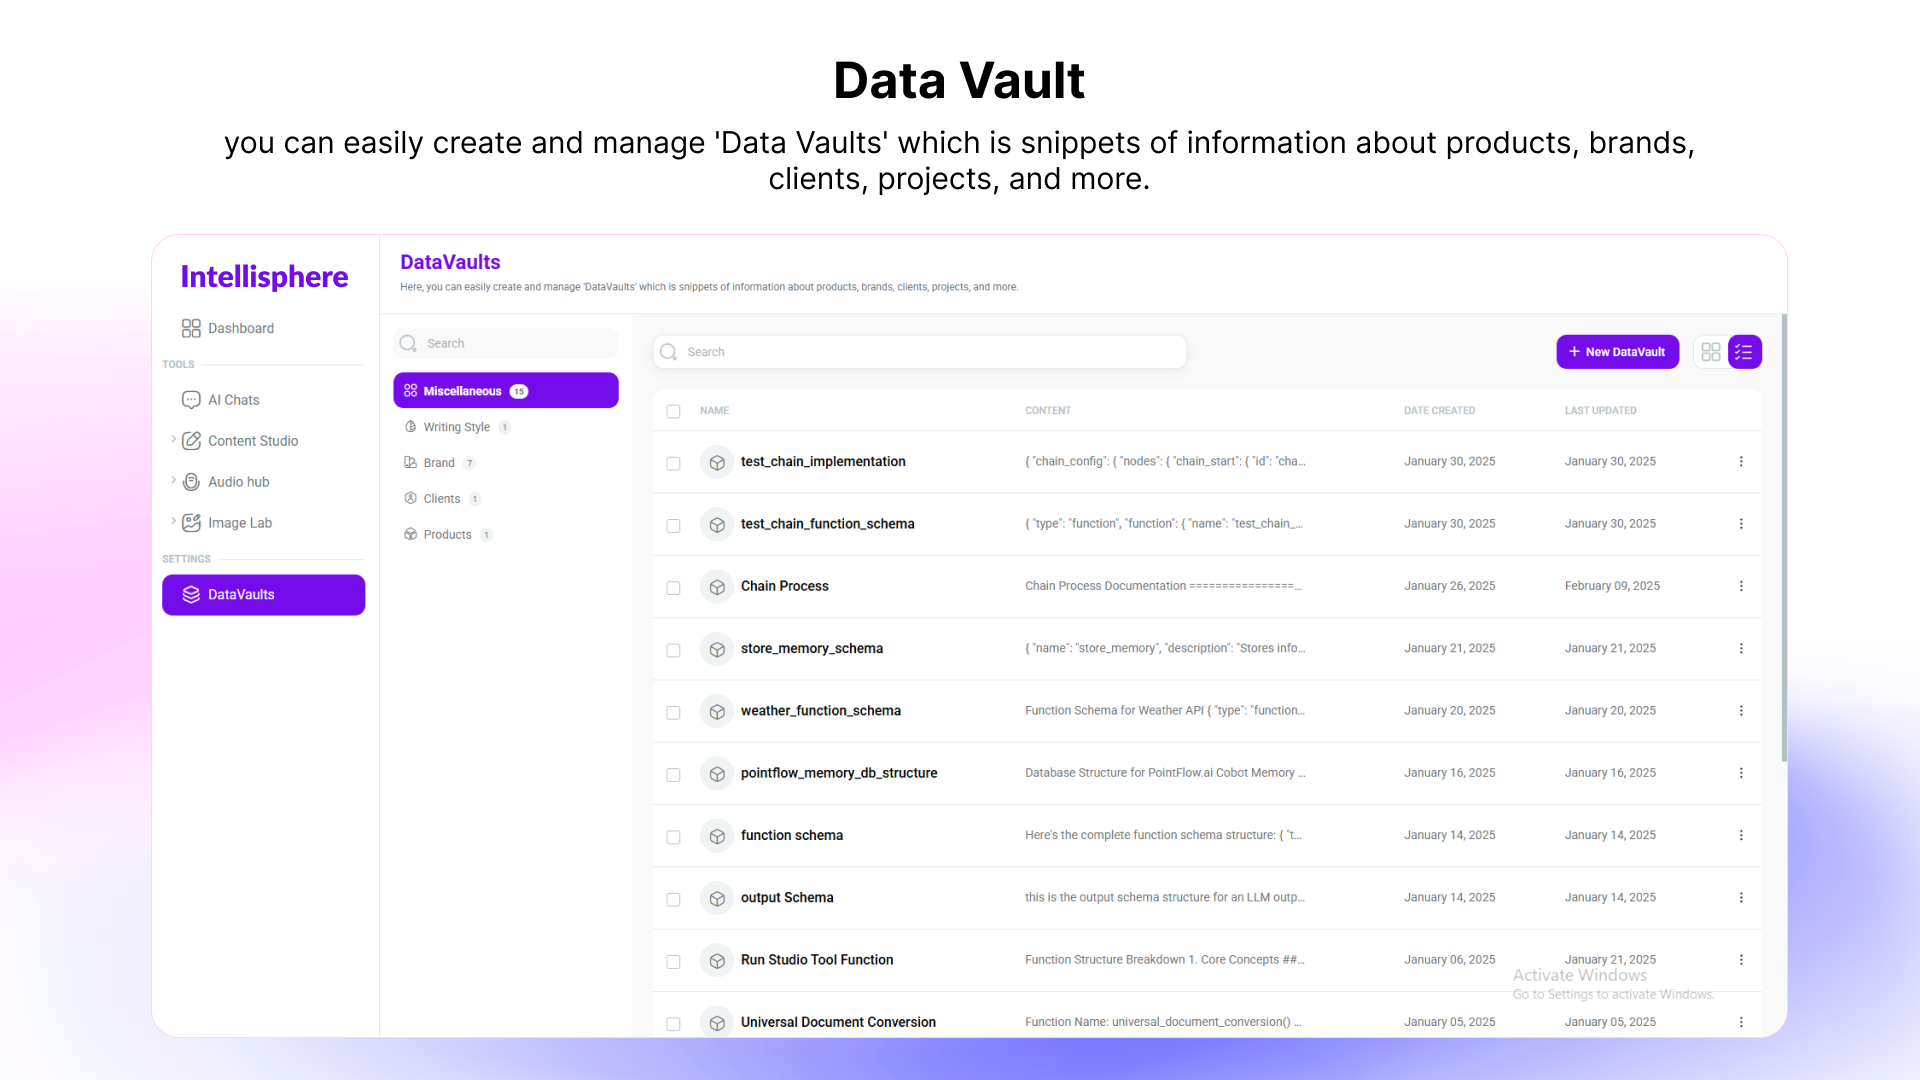Click the cube icon beside output Schema
Viewport: 1920px width, 1080px height.
(717, 899)
